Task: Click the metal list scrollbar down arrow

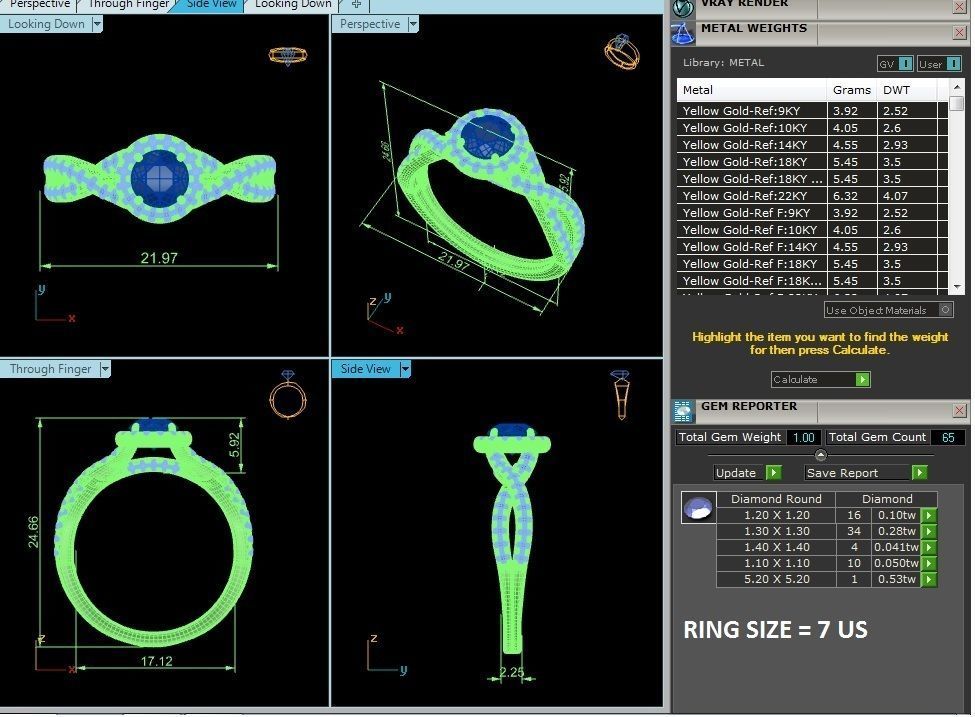Action: [x=958, y=286]
